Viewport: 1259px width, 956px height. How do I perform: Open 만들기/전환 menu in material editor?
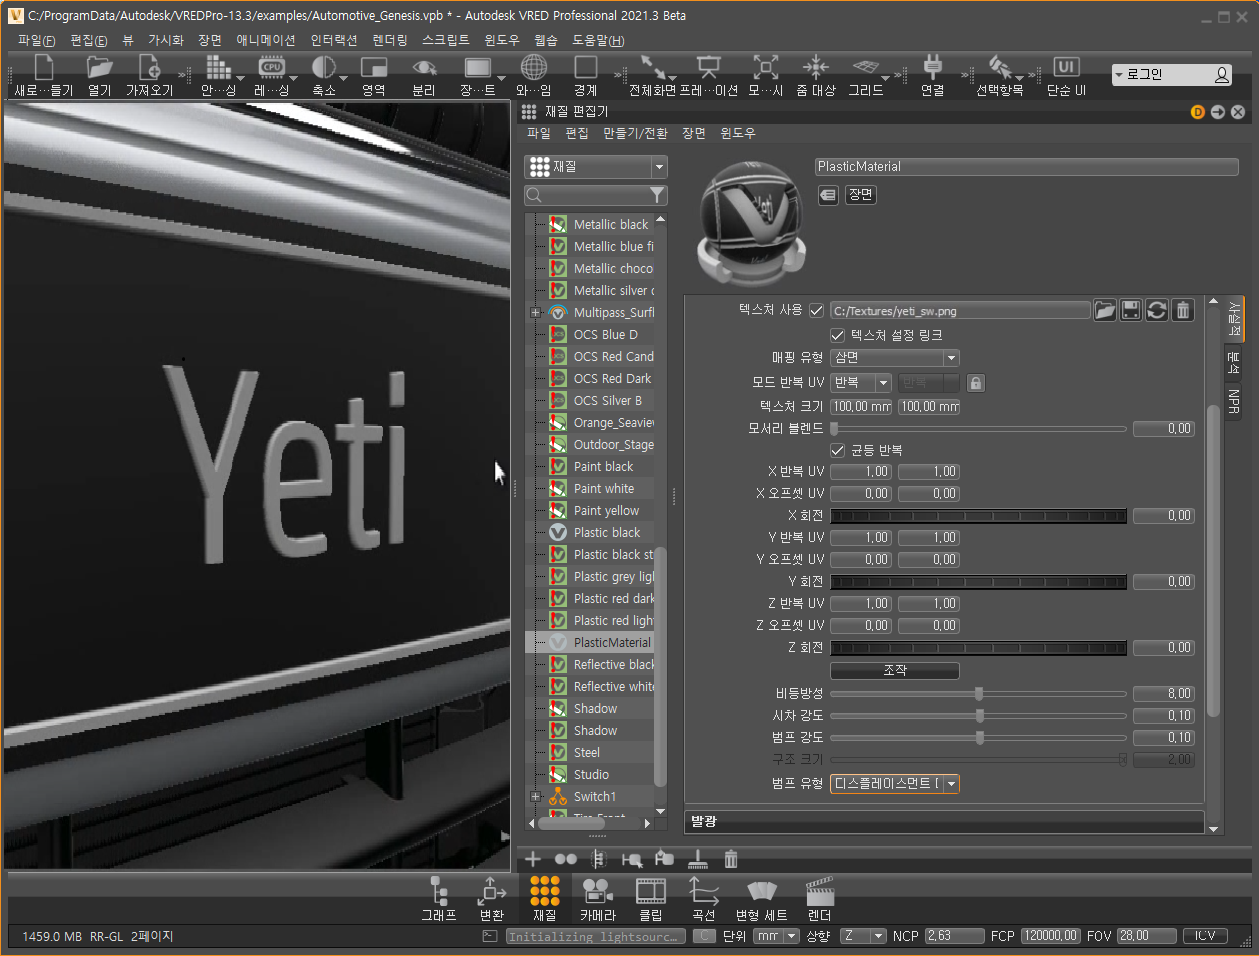[636, 133]
